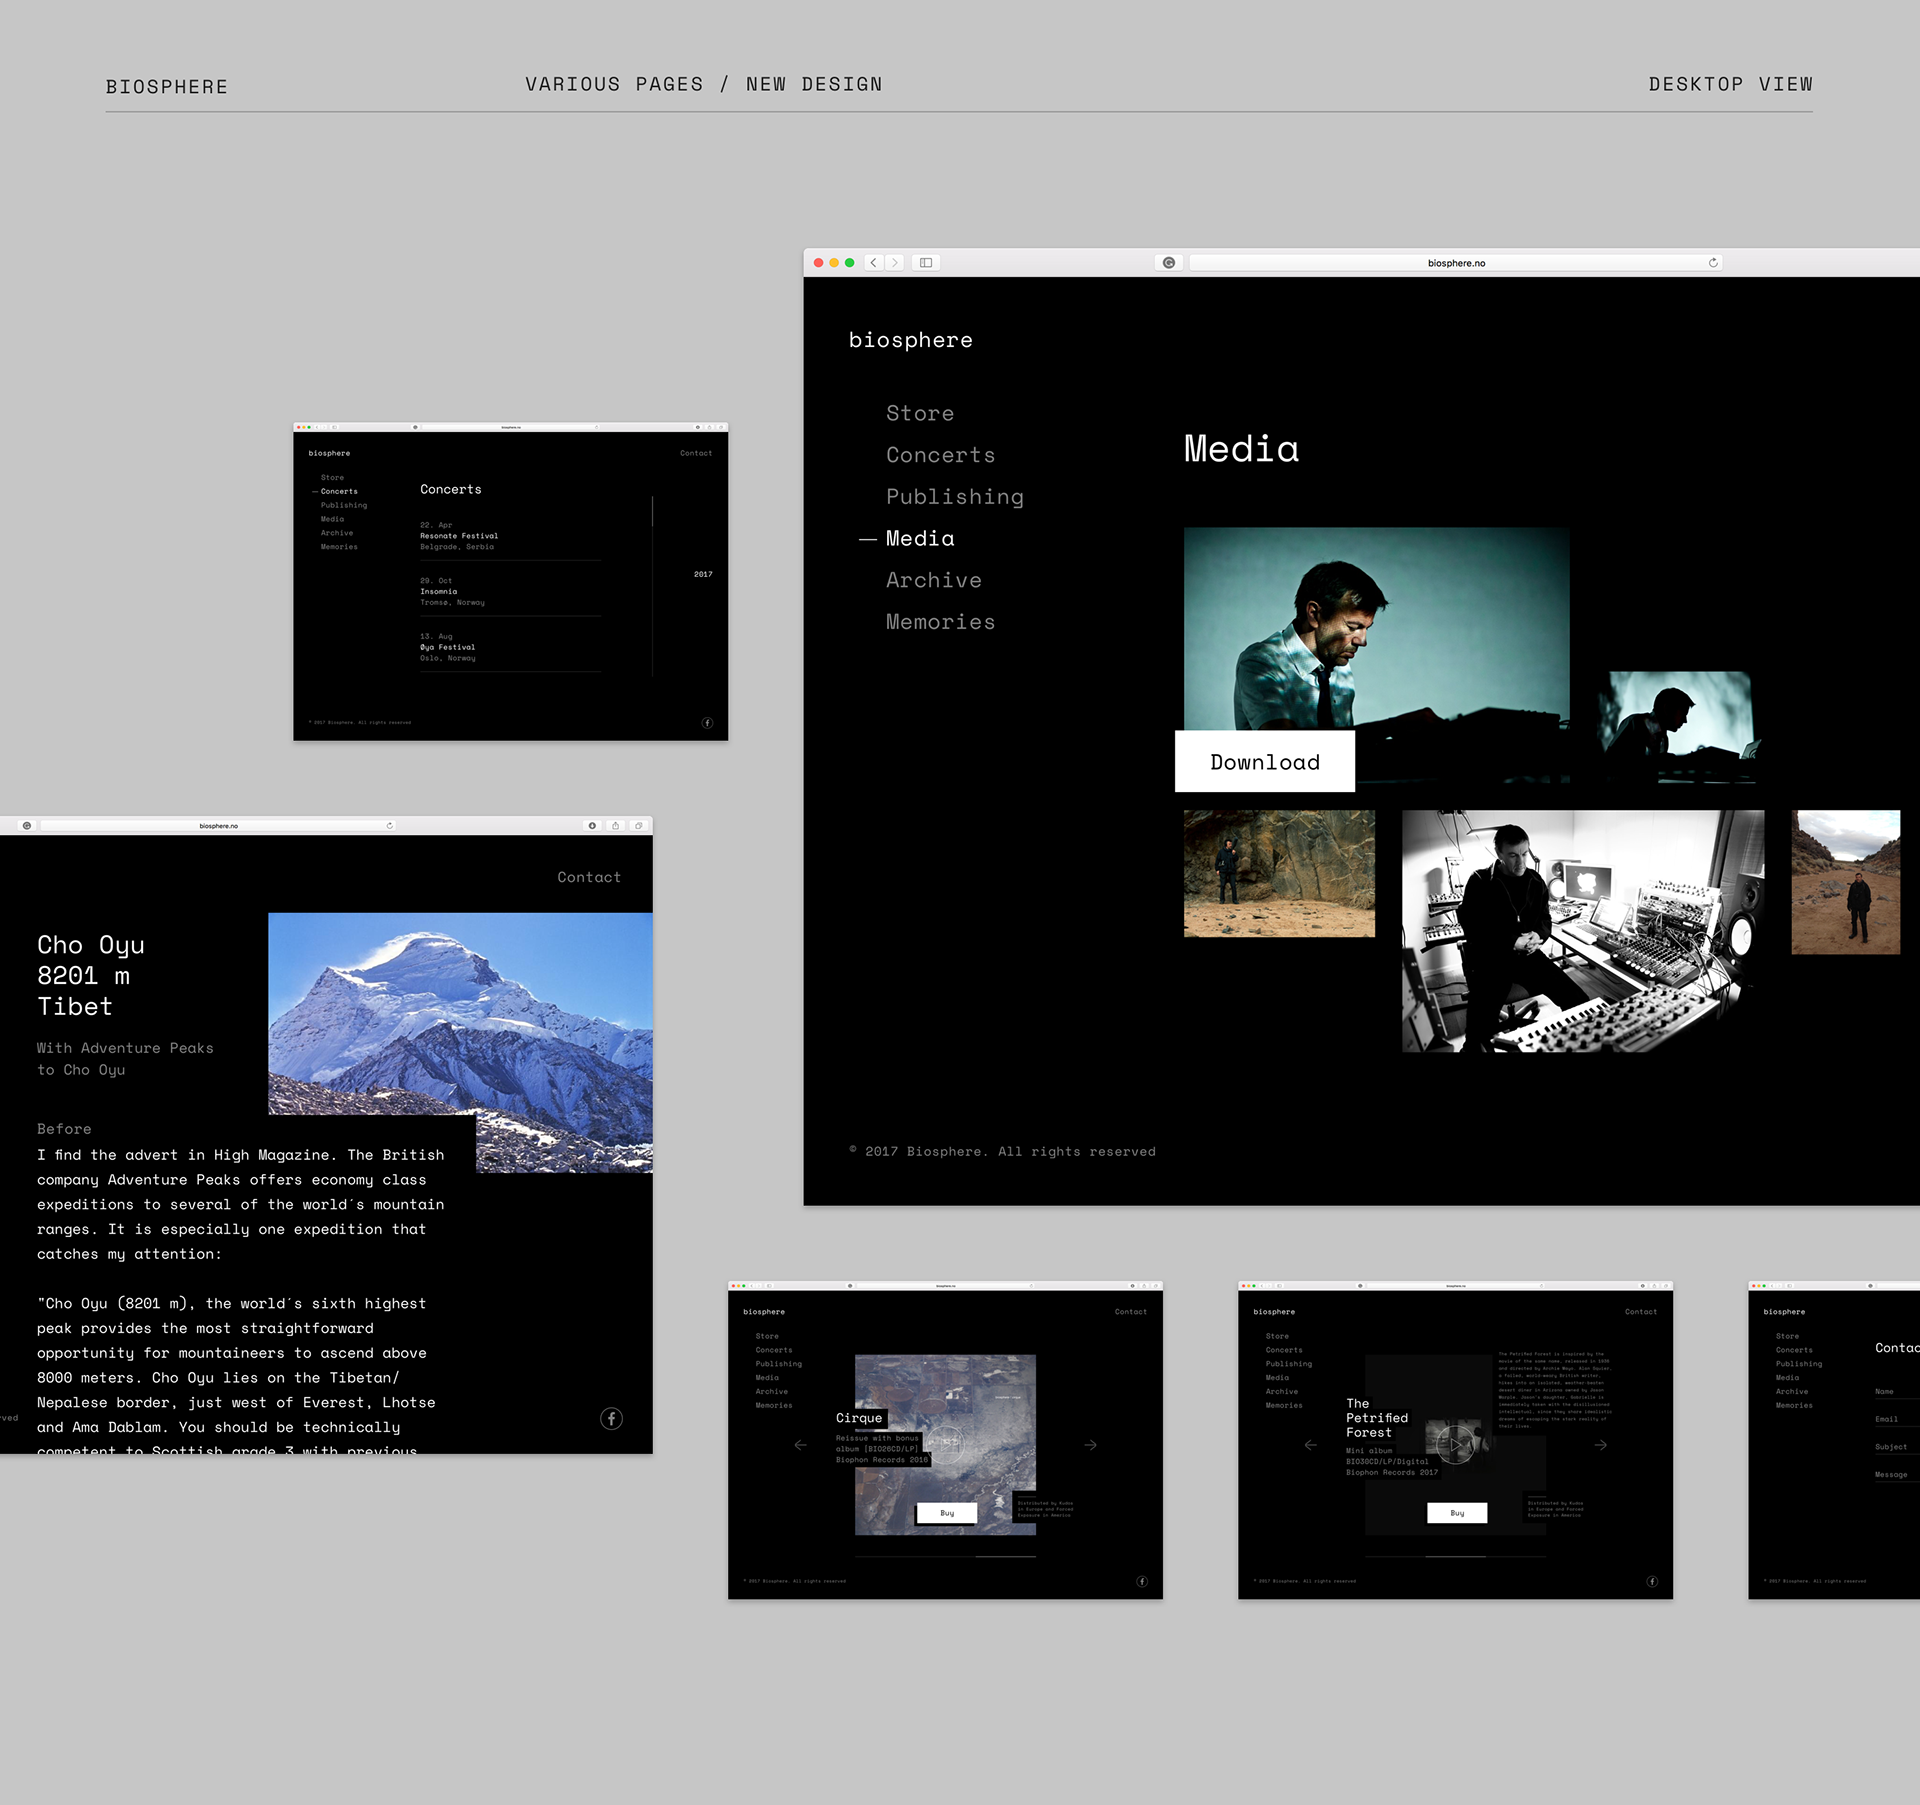Click the circular icon left of Cho Oyu address bar
The height and width of the screenshot is (1805, 1920).
pos(27,826)
